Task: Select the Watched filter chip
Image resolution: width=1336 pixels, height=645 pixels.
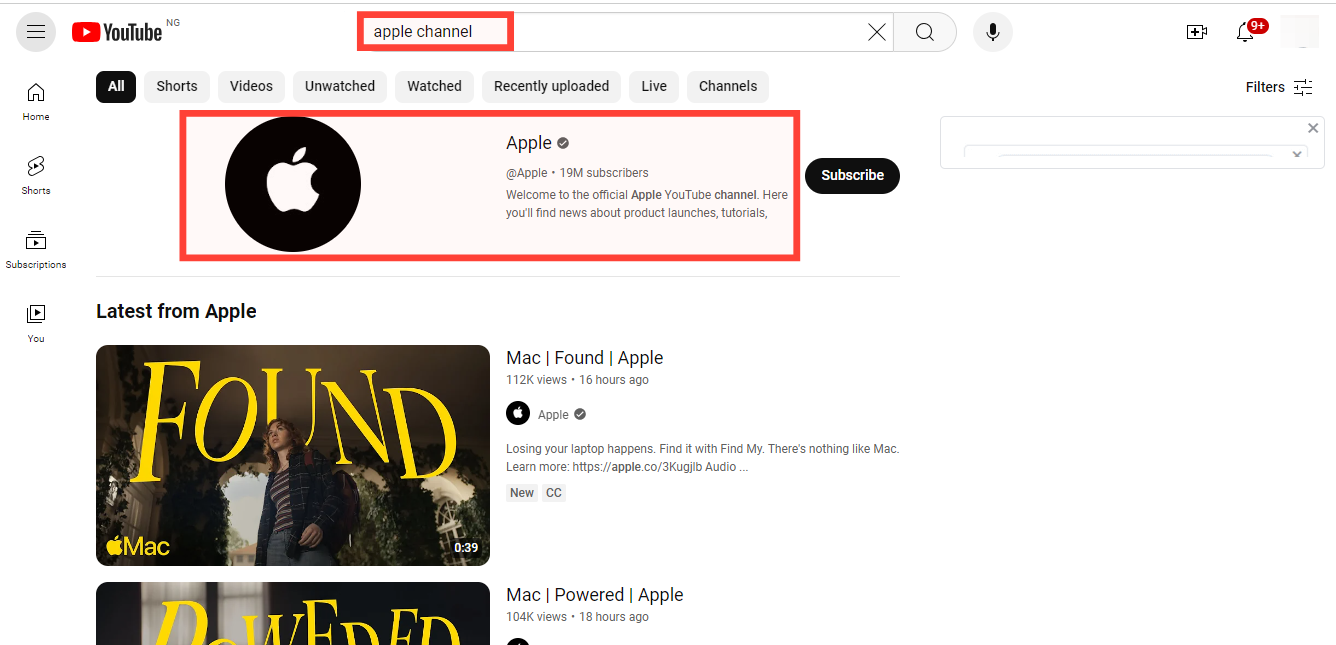Action: [434, 86]
